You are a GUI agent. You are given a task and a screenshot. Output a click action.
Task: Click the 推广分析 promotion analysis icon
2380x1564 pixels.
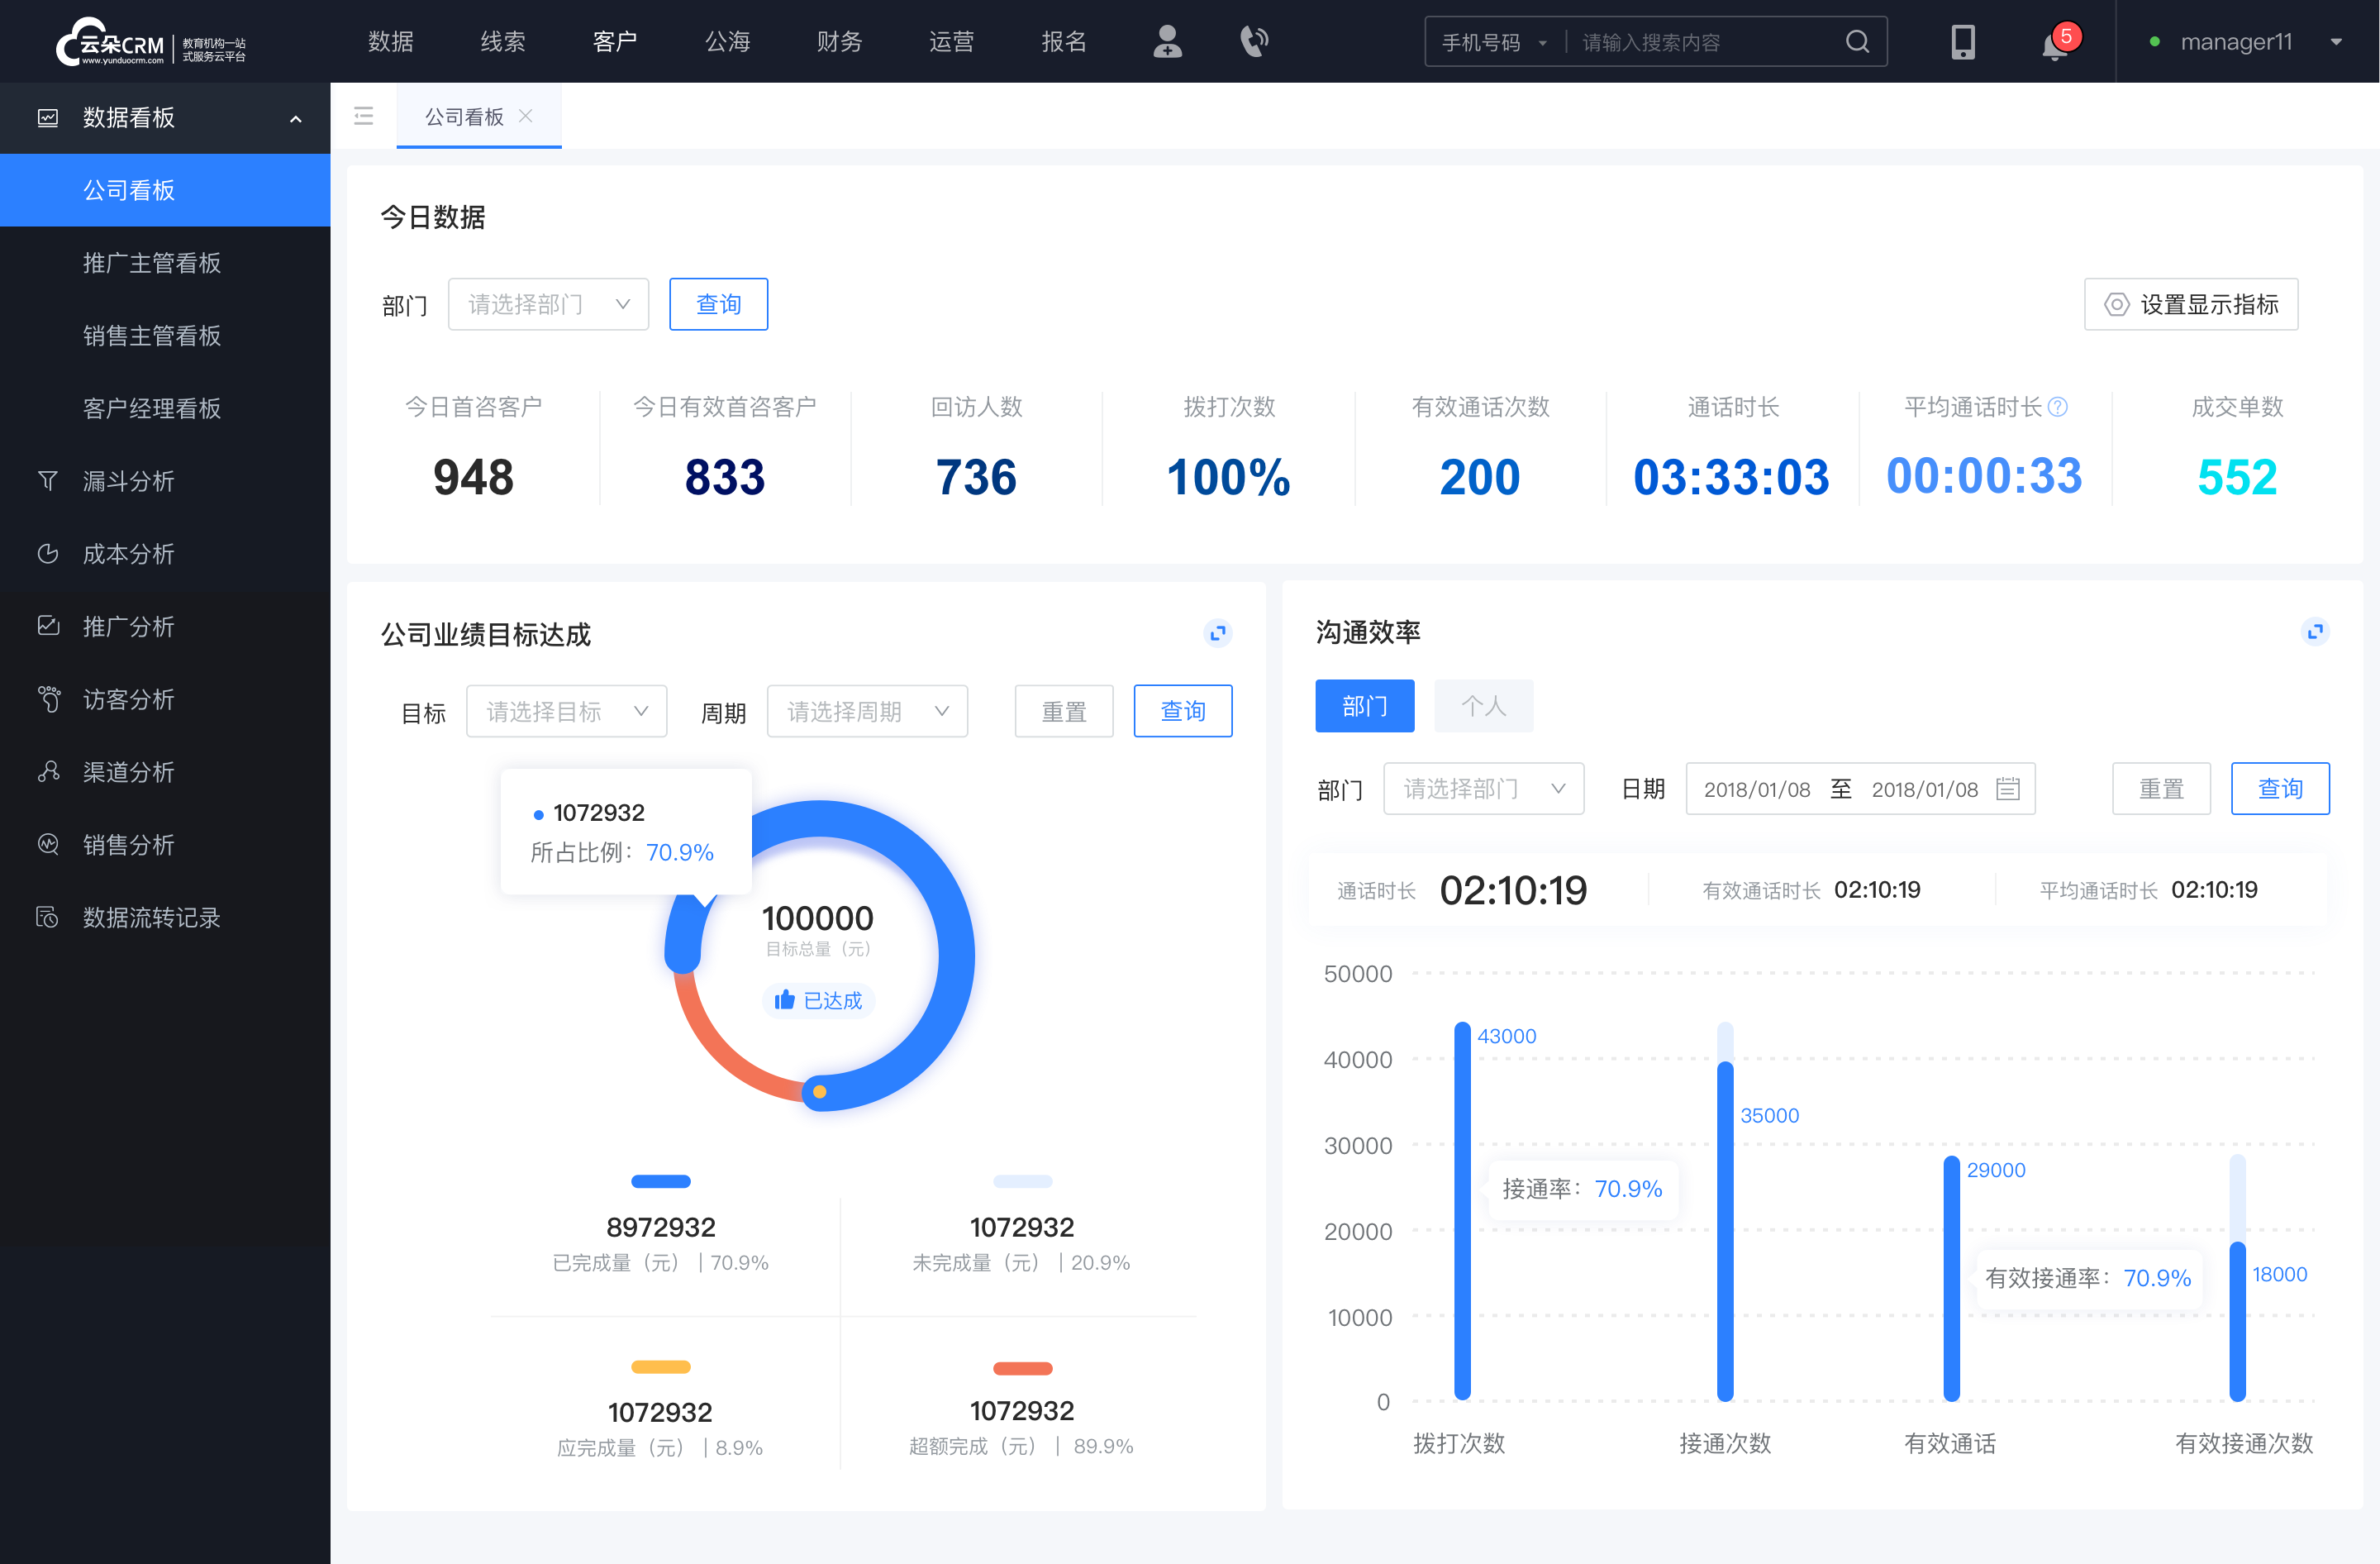47,625
